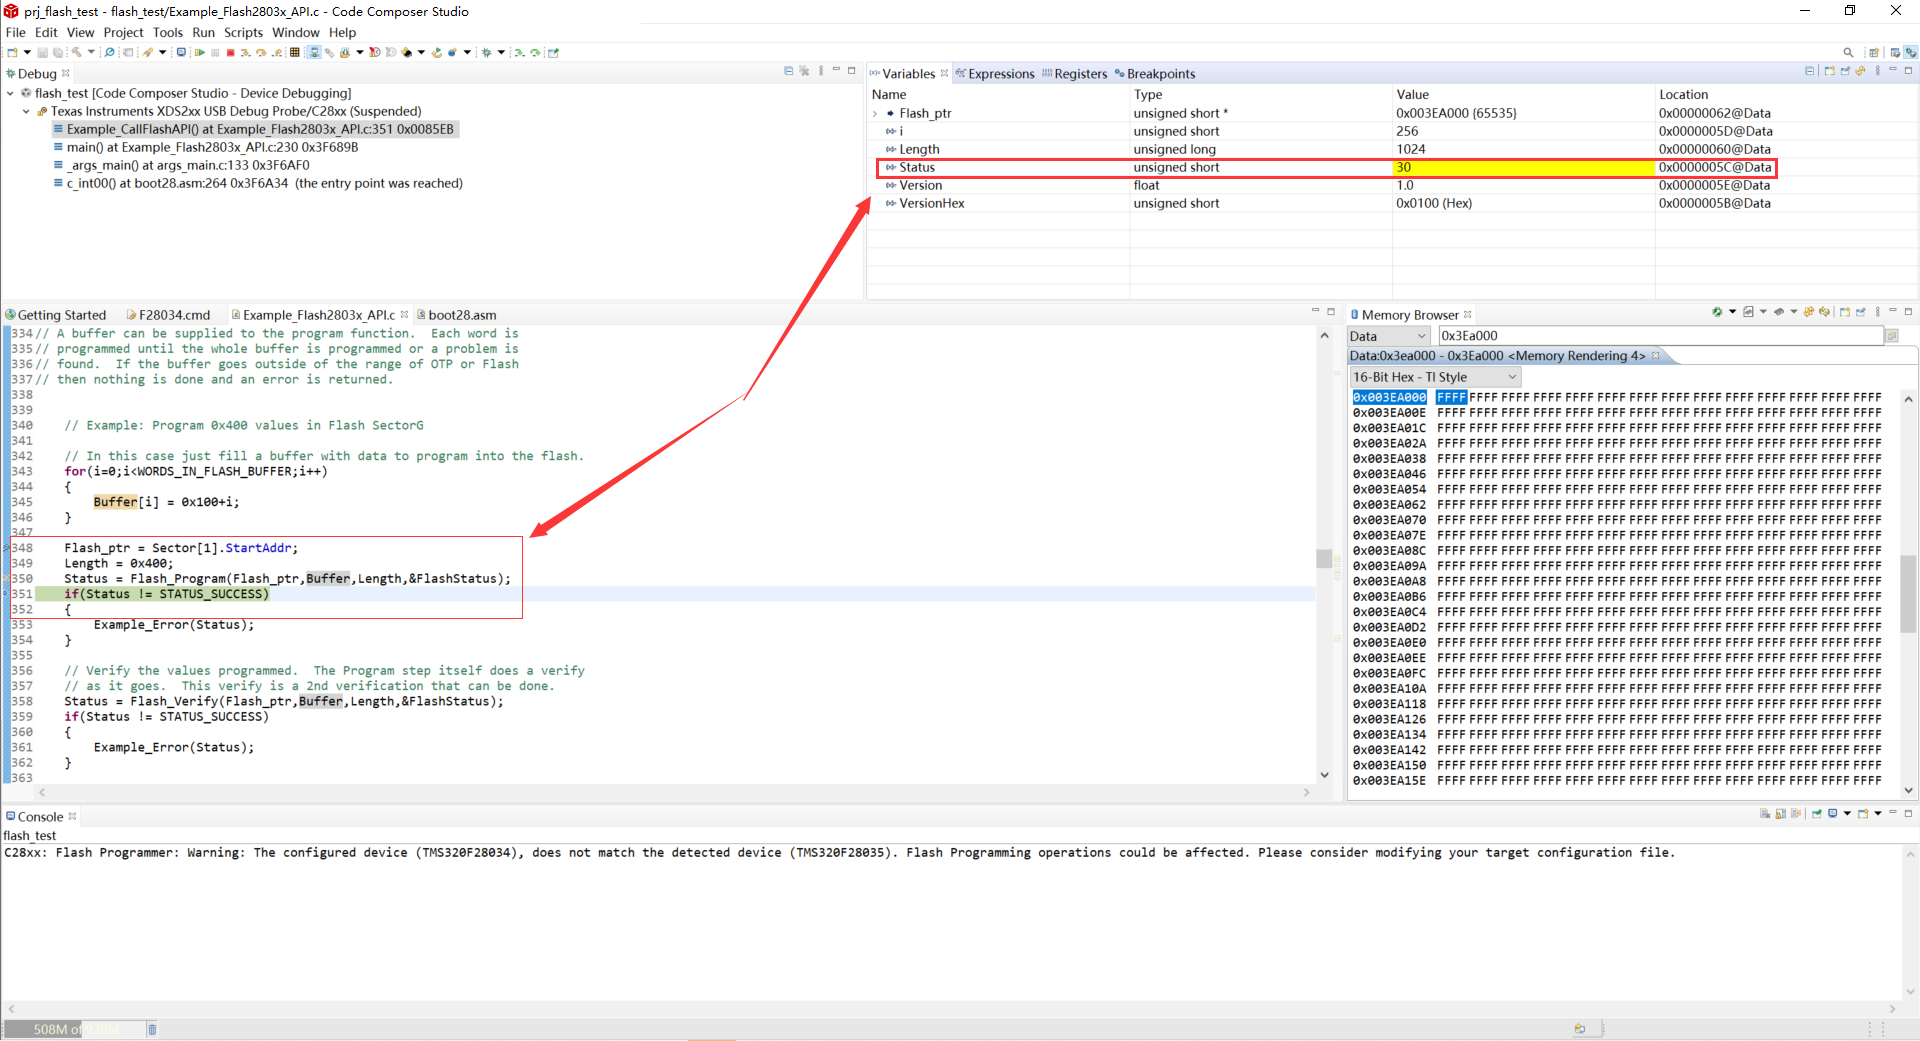Click the Clear Console icon
1920x1041 pixels.
click(x=1765, y=813)
